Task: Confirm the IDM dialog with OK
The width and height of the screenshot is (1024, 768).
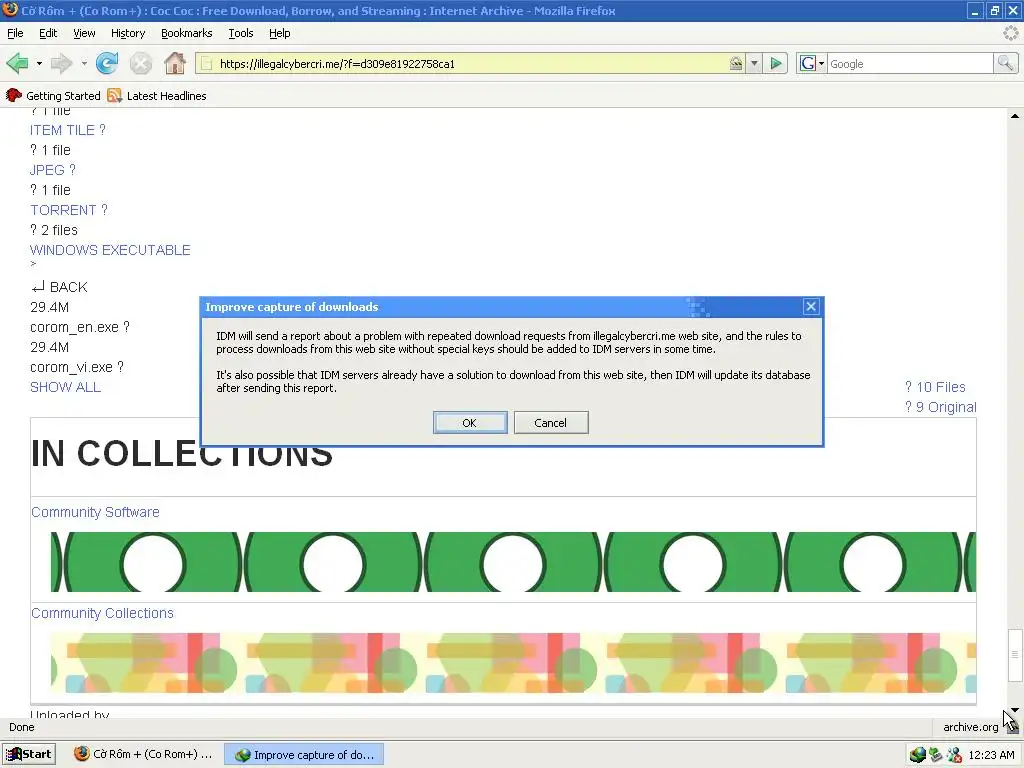Action: 470,423
